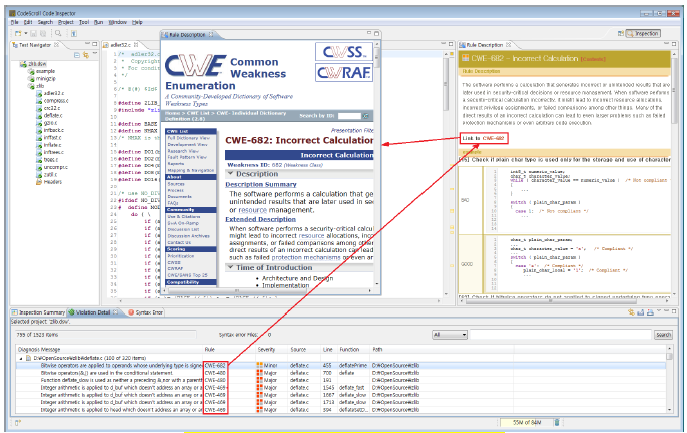This screenshot has width=687, height=433.
Task: Click the CWRAF logo in CWE page
Action: click(344, 72)
